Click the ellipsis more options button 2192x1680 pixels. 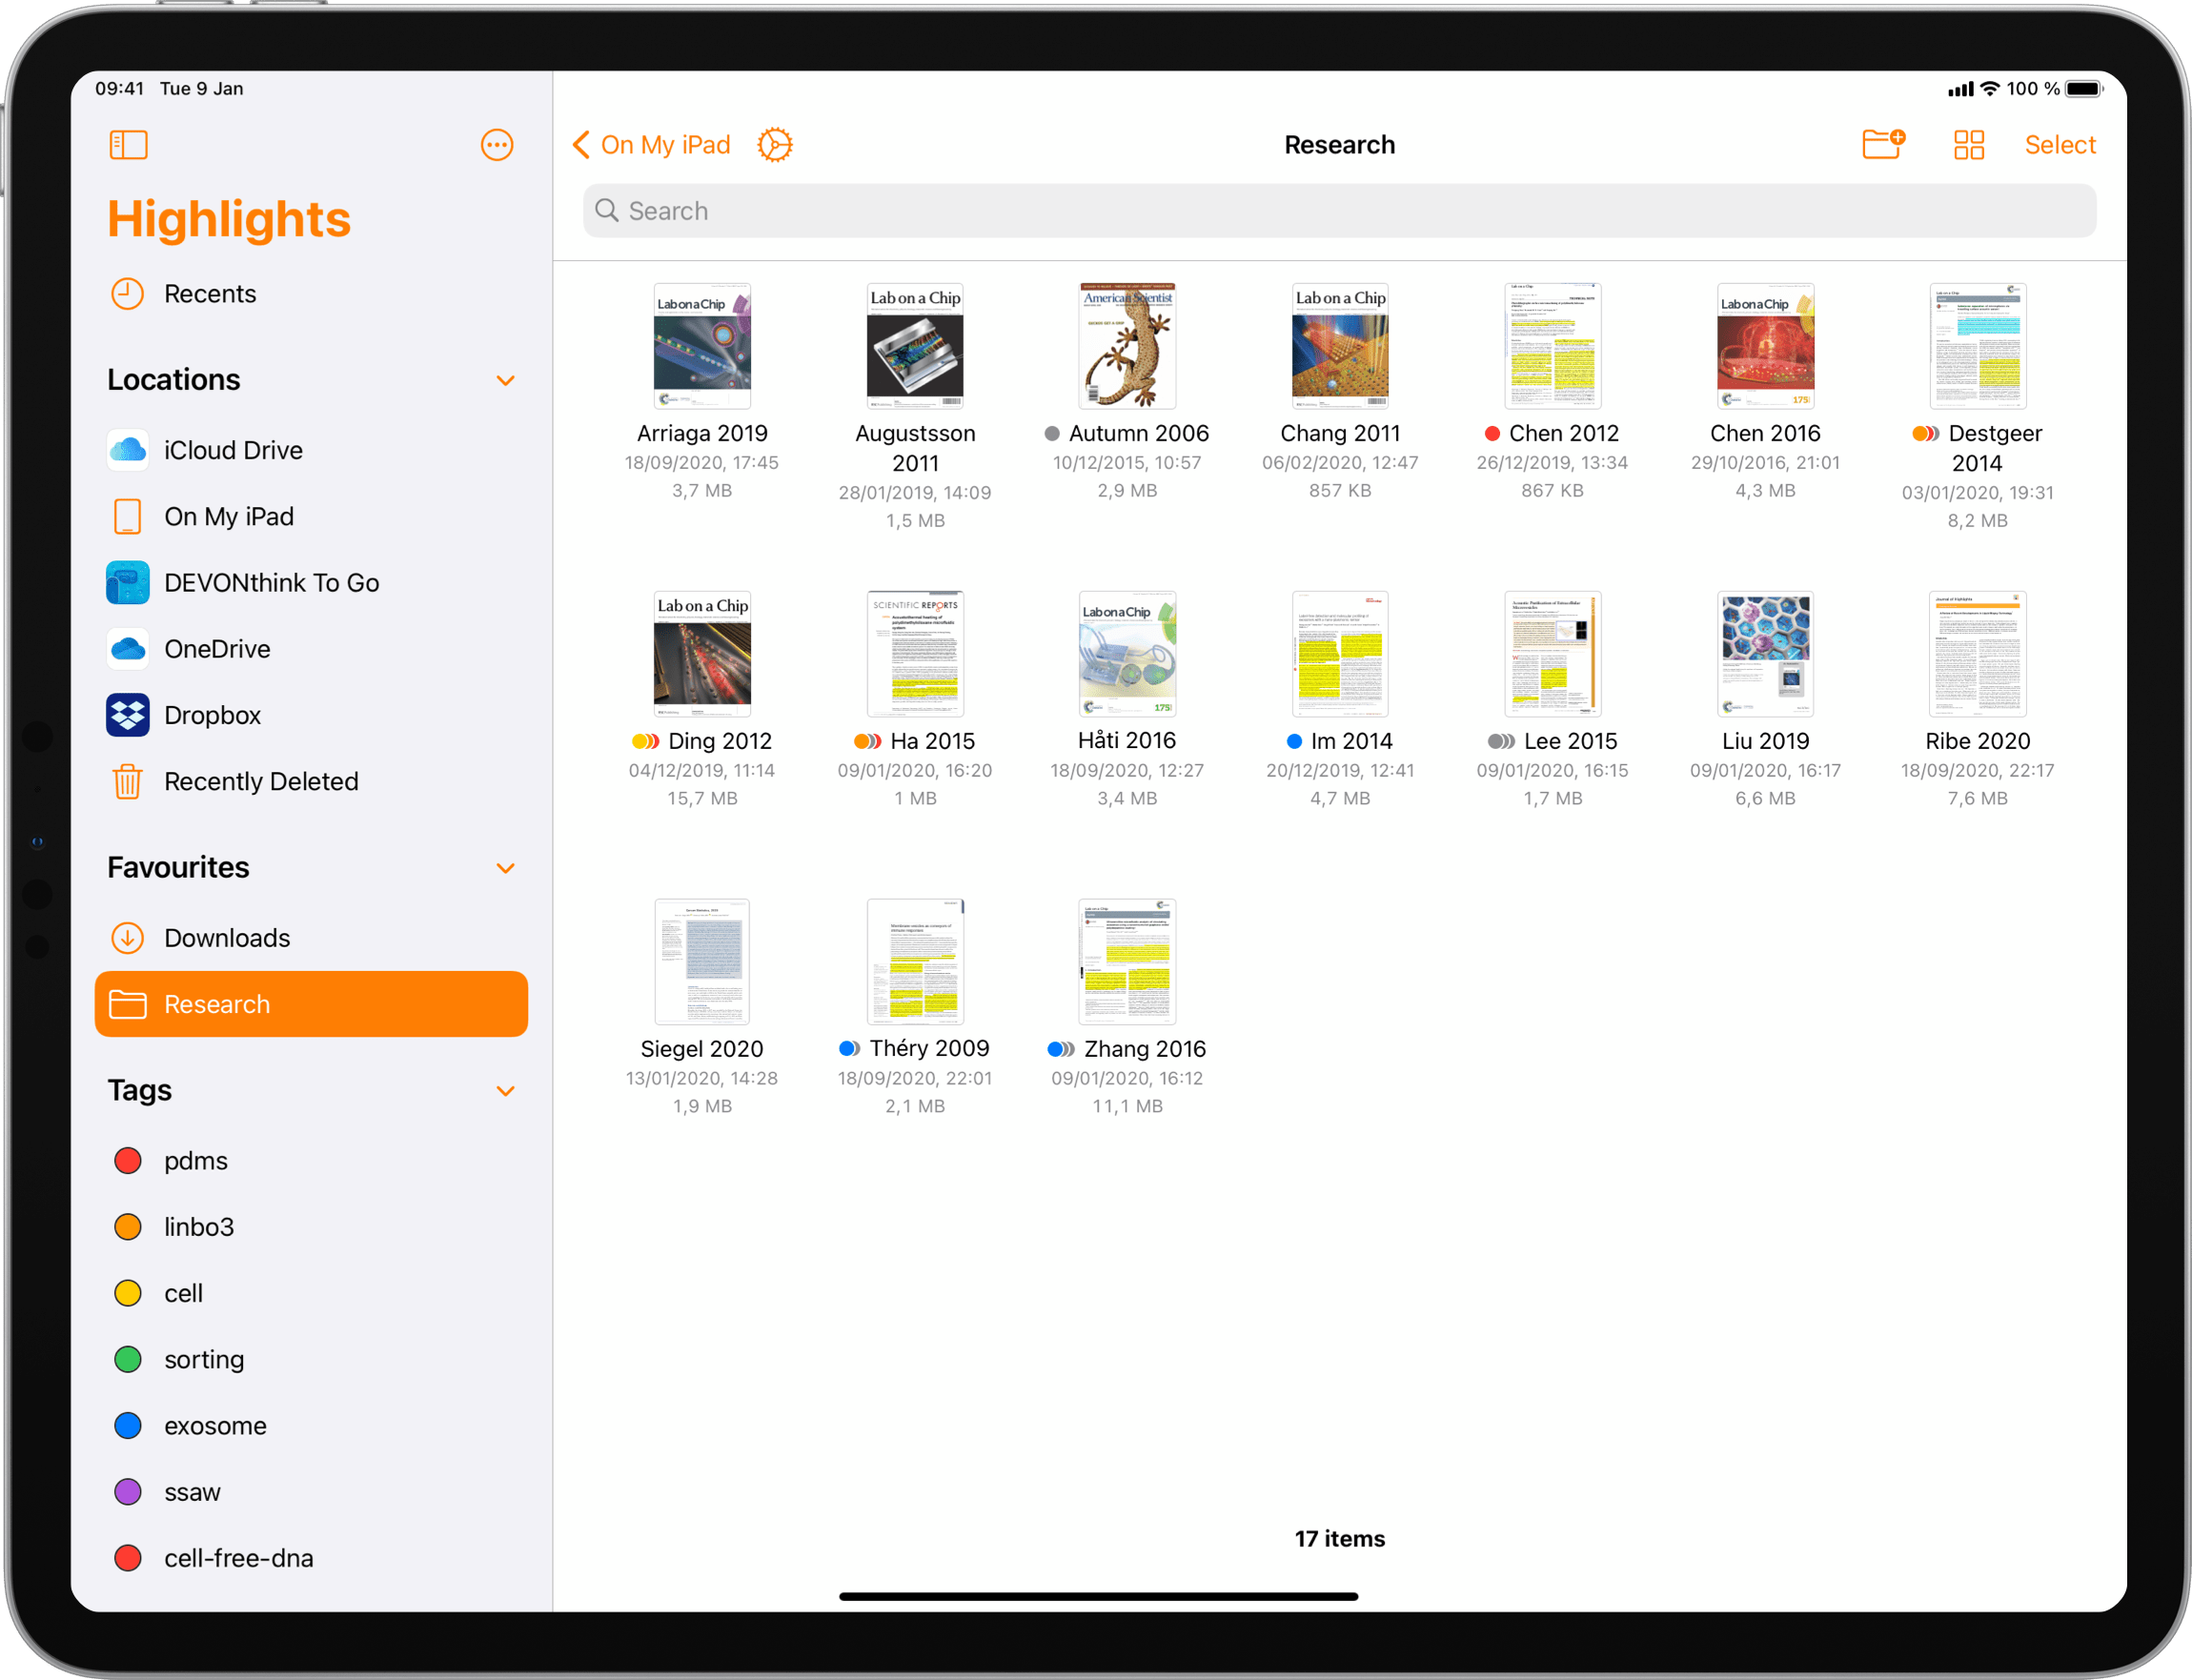(x=497, y=145)
